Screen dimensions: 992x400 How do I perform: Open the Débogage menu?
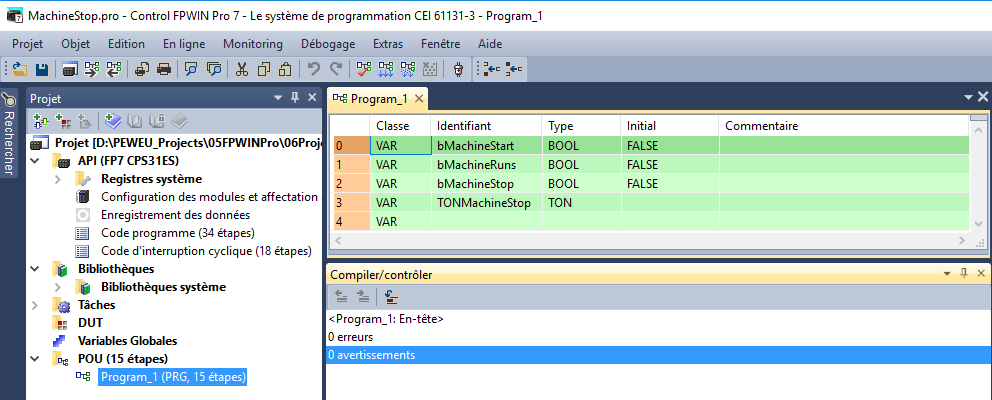pos(328,44)
